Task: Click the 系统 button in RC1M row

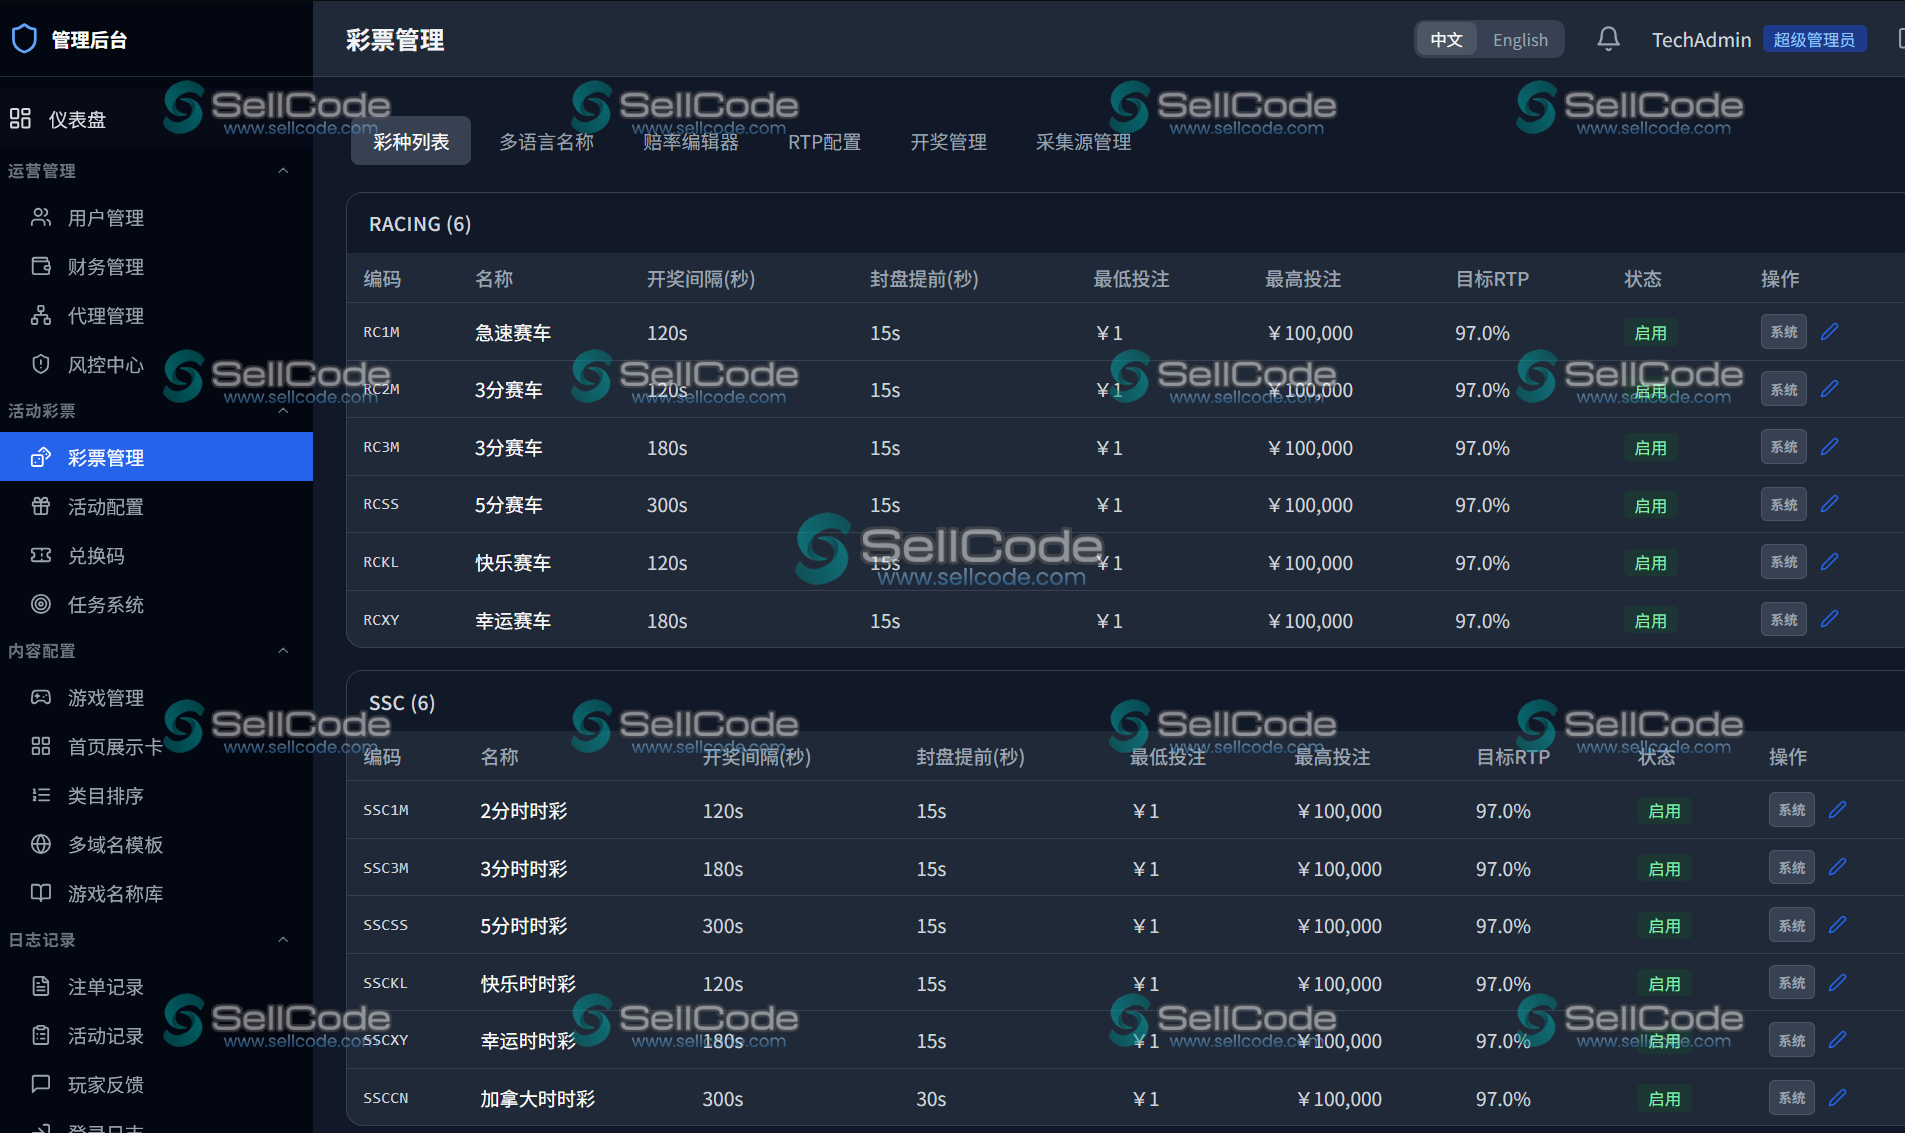Action: (x=1784, y=332)
